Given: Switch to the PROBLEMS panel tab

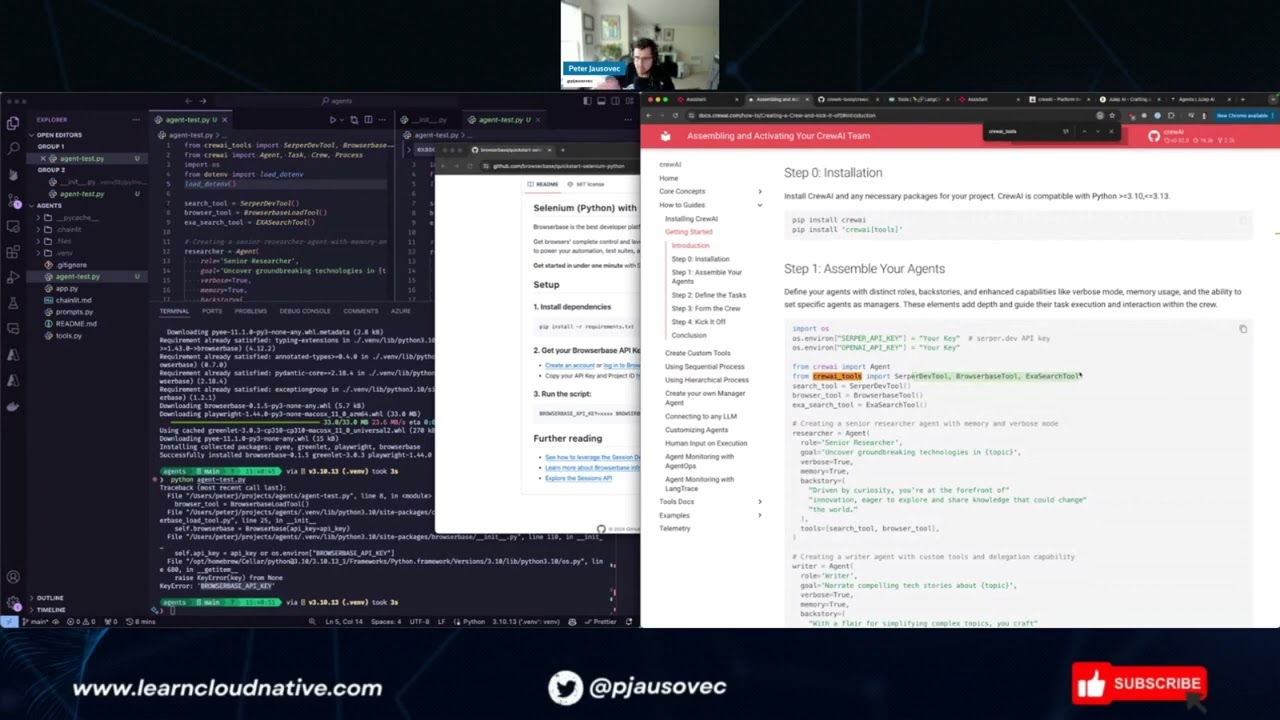Looking at the screenshot, I should click(250, 311).
